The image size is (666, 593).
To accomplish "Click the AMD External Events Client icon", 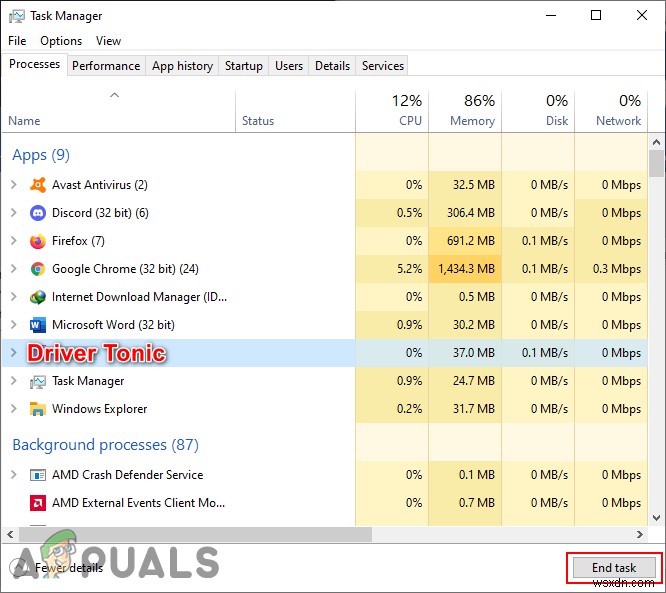I will [38, 503].
